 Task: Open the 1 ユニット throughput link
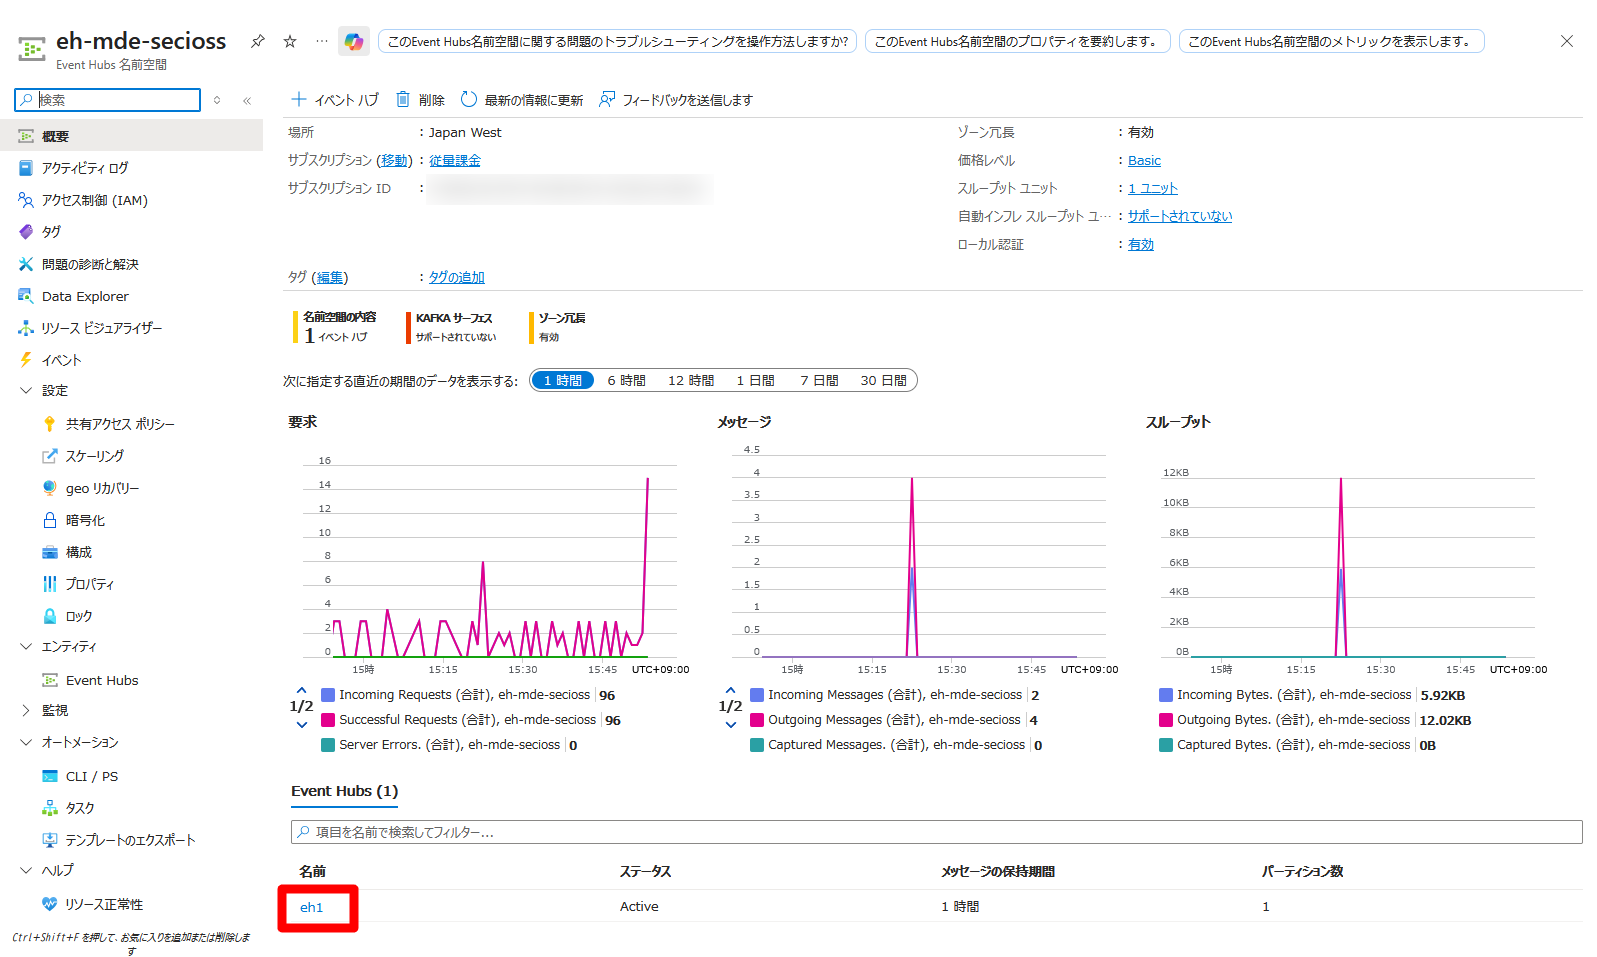point(1153,188)
